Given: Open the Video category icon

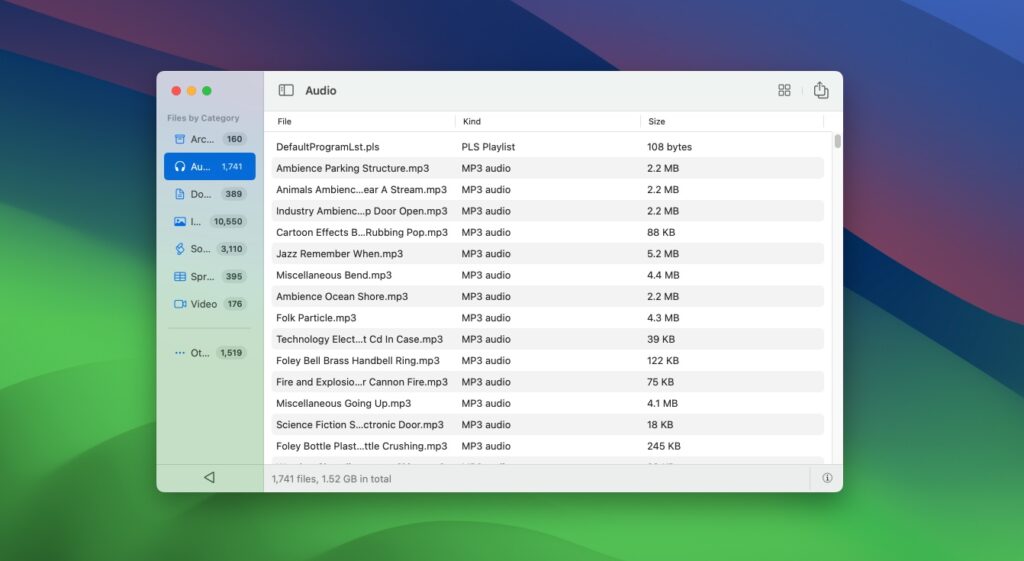Looking at the screenshot, I should click(x=180, y=304).
